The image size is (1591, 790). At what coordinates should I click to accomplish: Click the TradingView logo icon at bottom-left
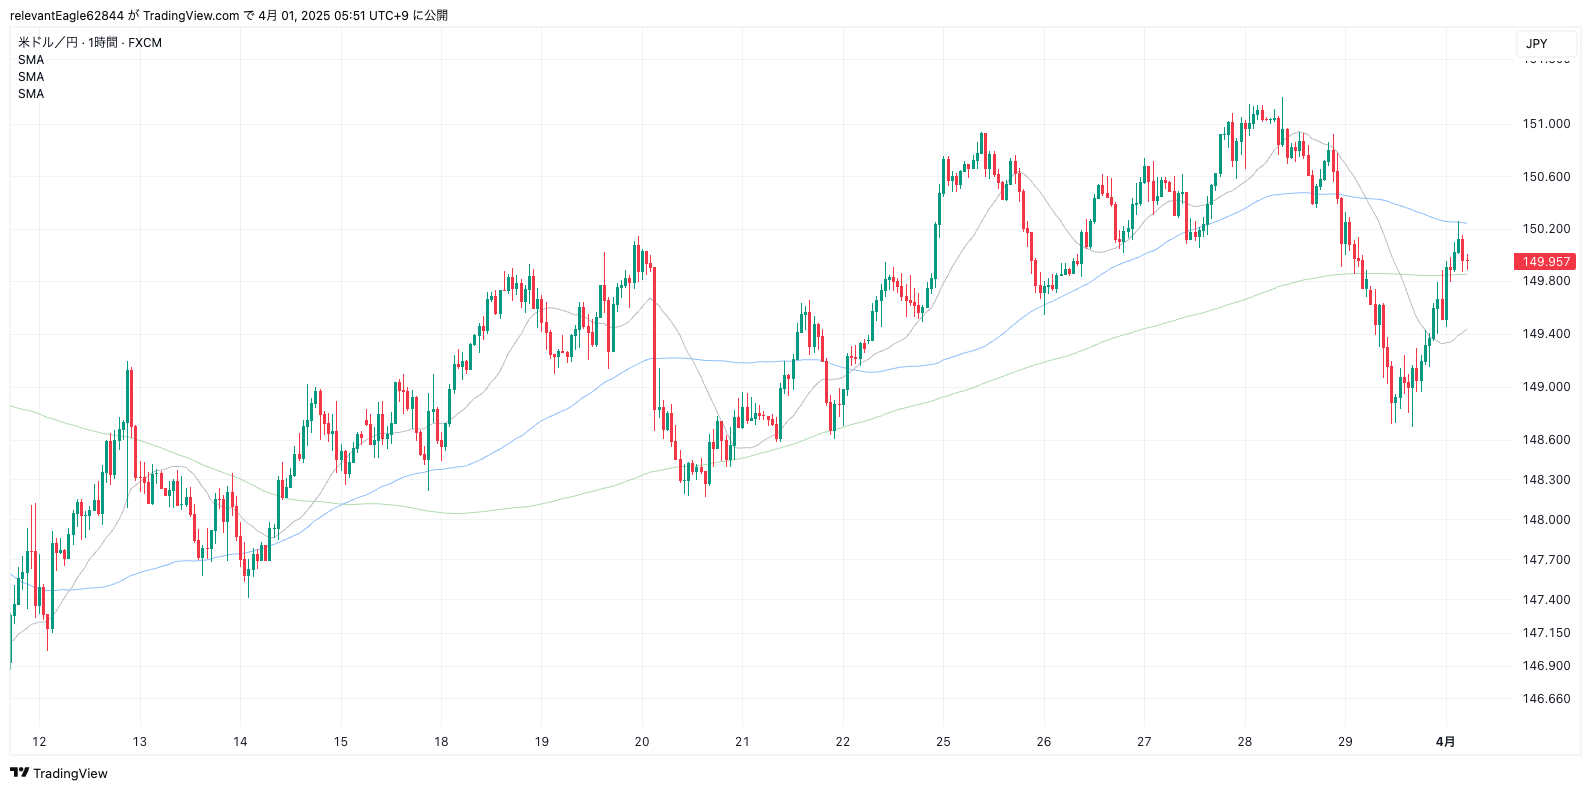(x=19, y=773)
